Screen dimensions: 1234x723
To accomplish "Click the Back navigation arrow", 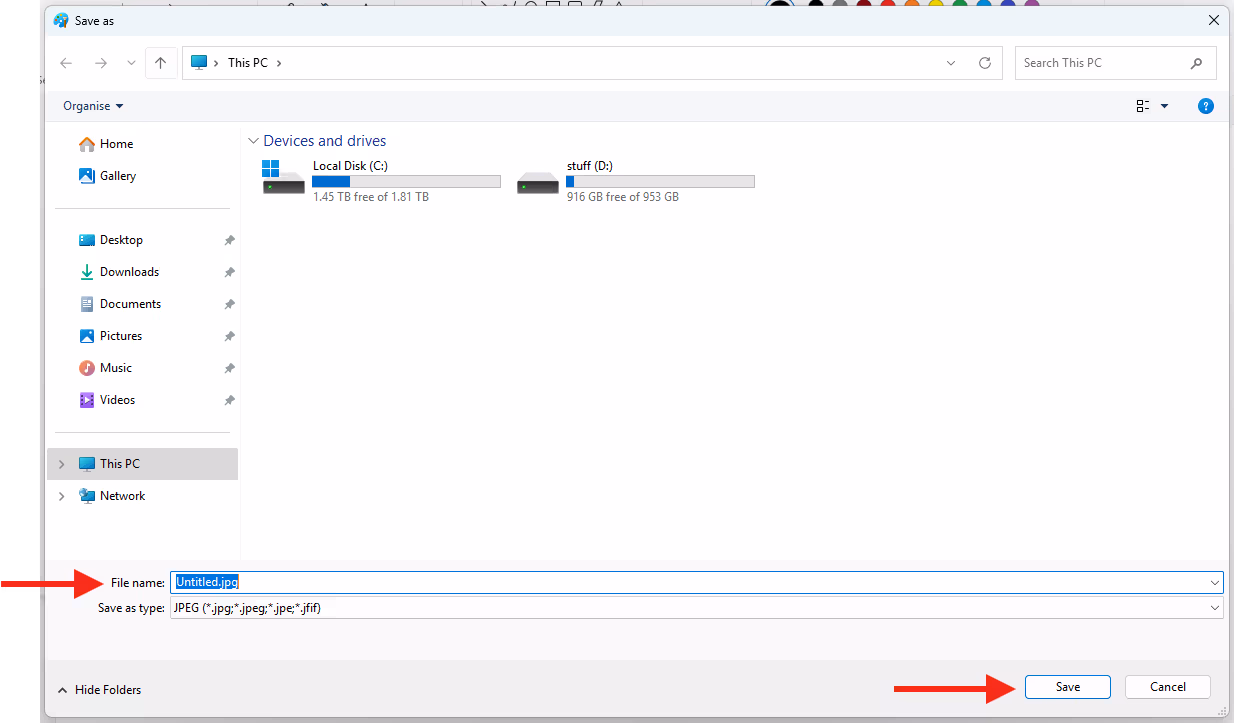I will point(66,63).
